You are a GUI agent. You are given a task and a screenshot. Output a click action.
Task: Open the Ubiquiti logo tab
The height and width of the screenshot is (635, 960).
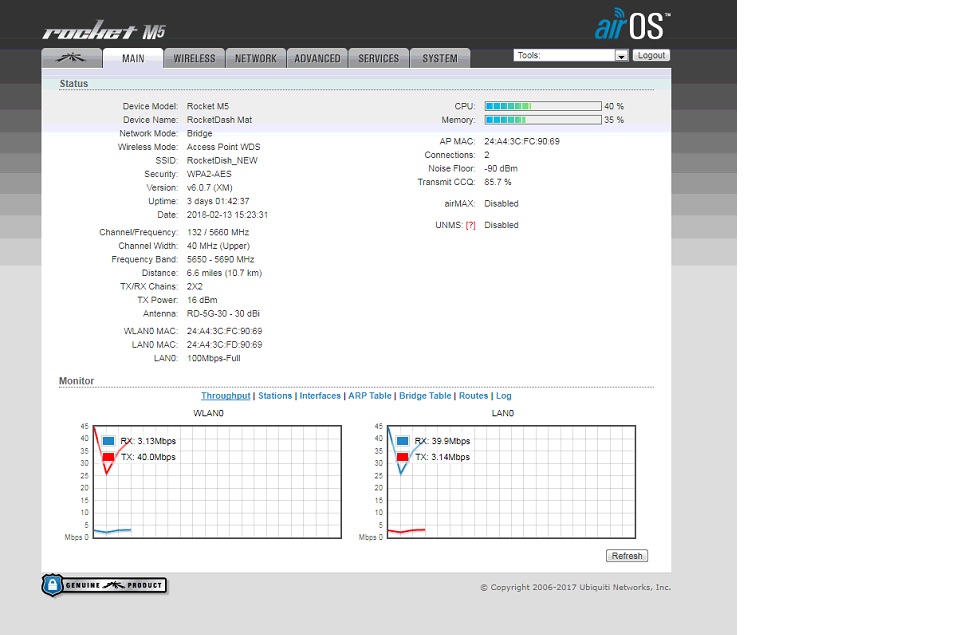72,58
